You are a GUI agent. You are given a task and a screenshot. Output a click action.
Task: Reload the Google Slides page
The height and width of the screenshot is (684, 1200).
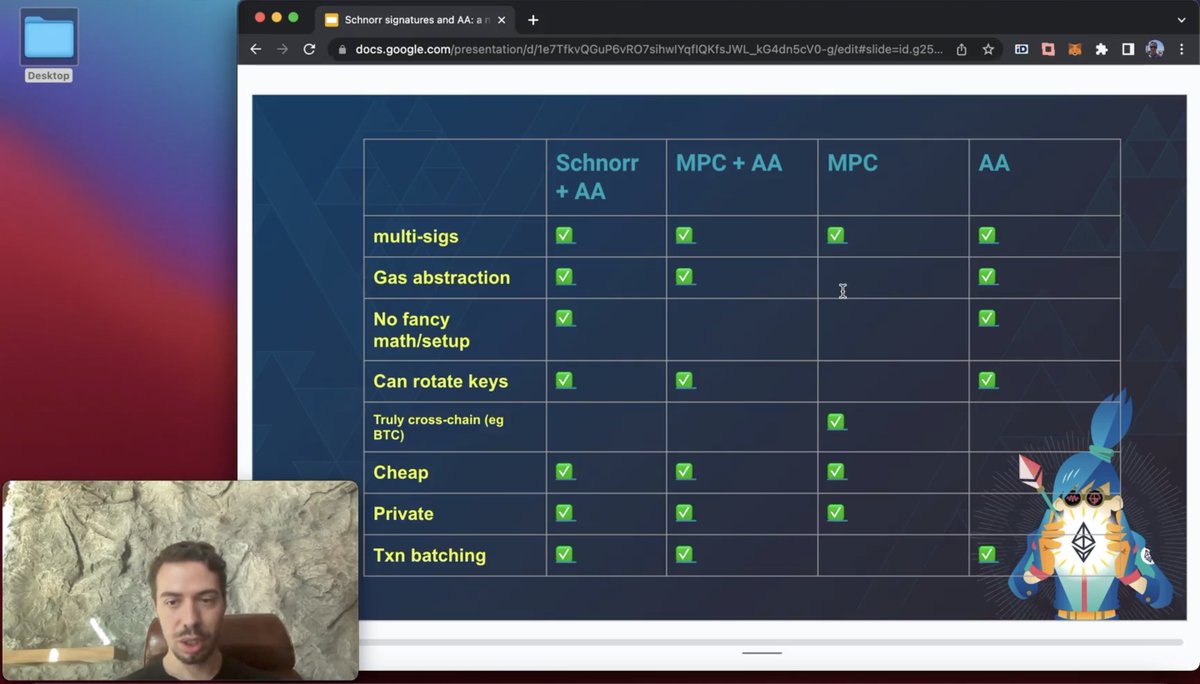(x=308, y=48)
